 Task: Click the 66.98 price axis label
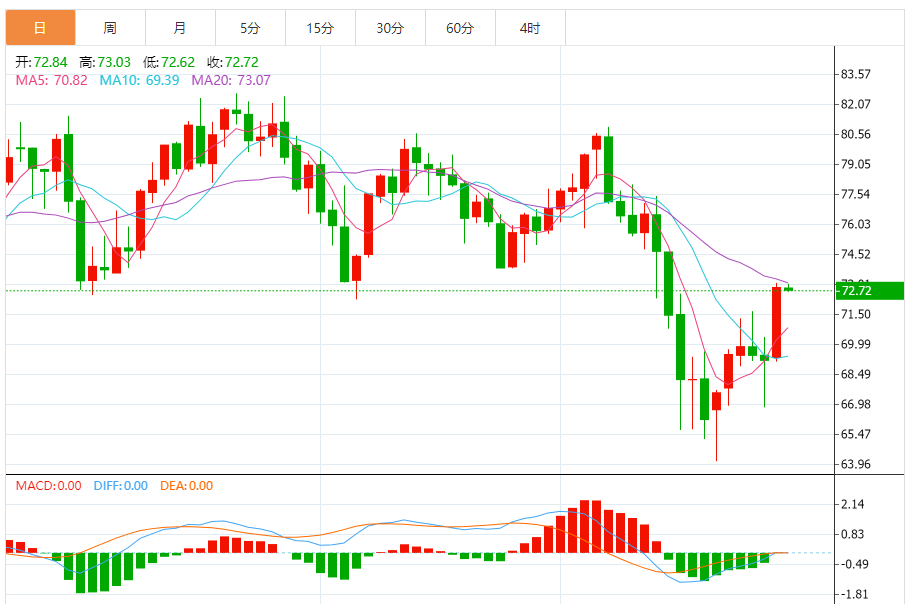[855, 404]
